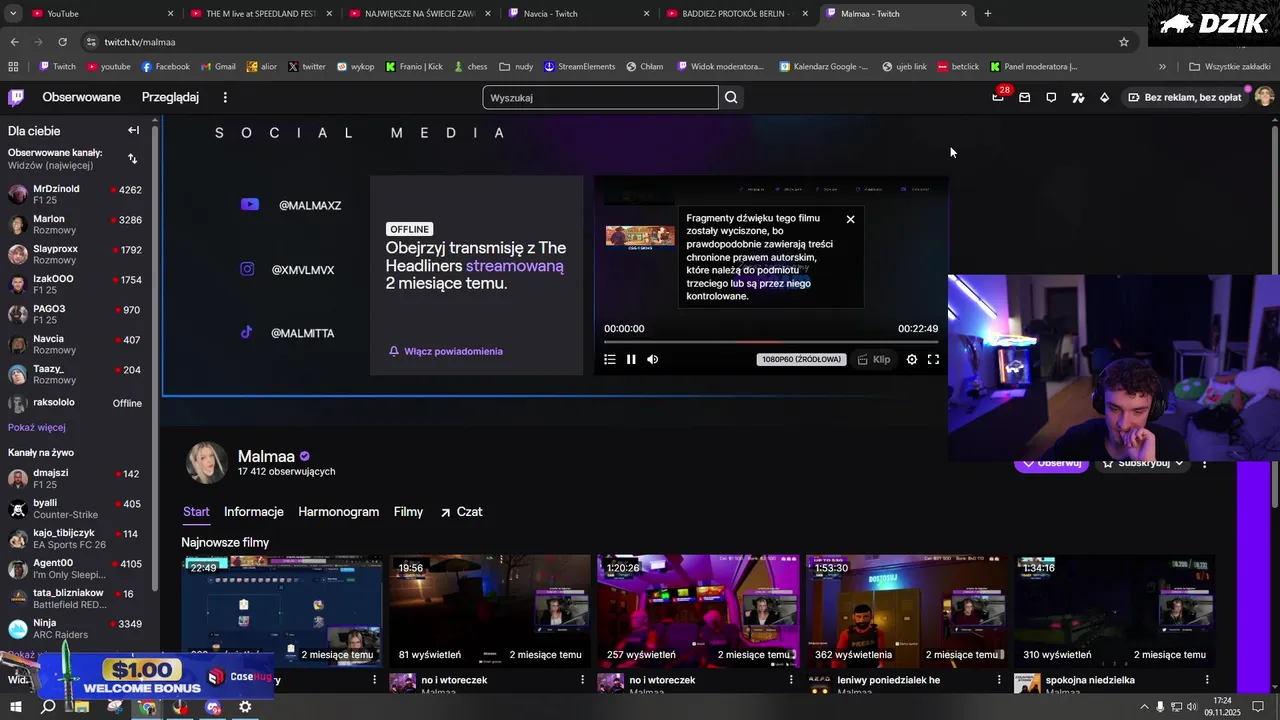
Task: Show hidden system tray icons
Action: click(x=1144, y=707)
